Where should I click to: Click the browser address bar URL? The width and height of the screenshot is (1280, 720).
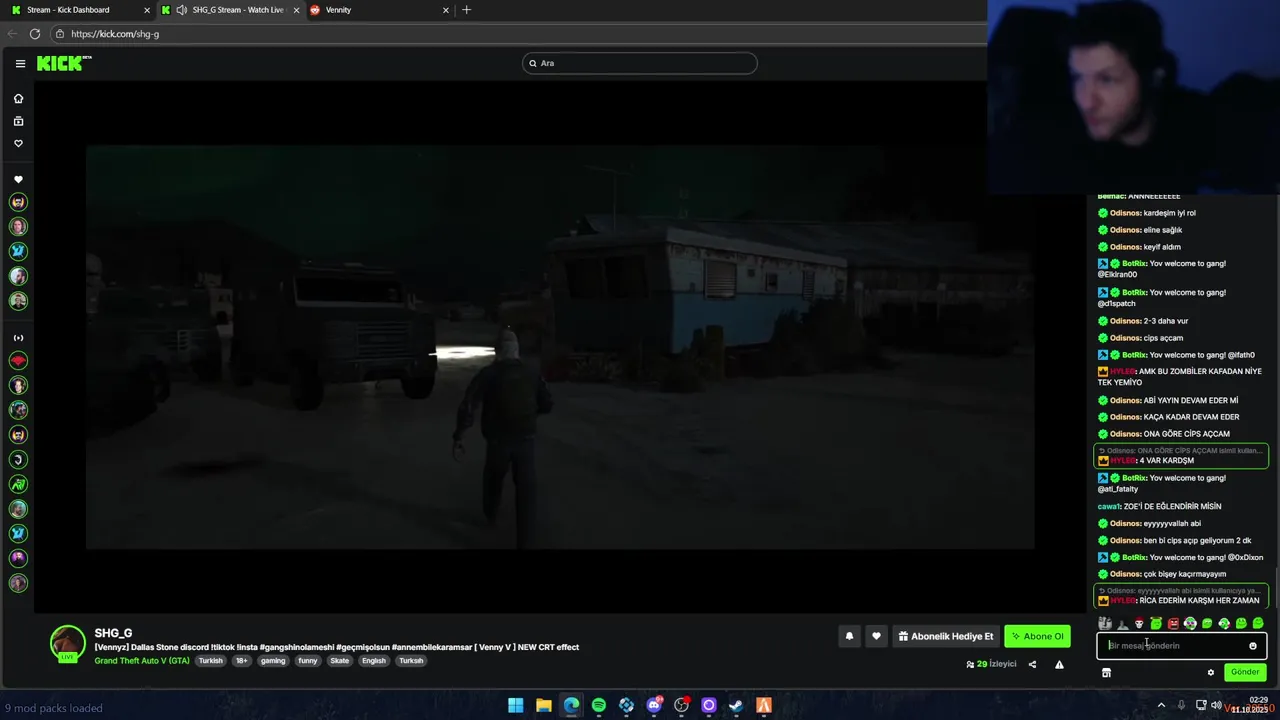click(115, 34)
